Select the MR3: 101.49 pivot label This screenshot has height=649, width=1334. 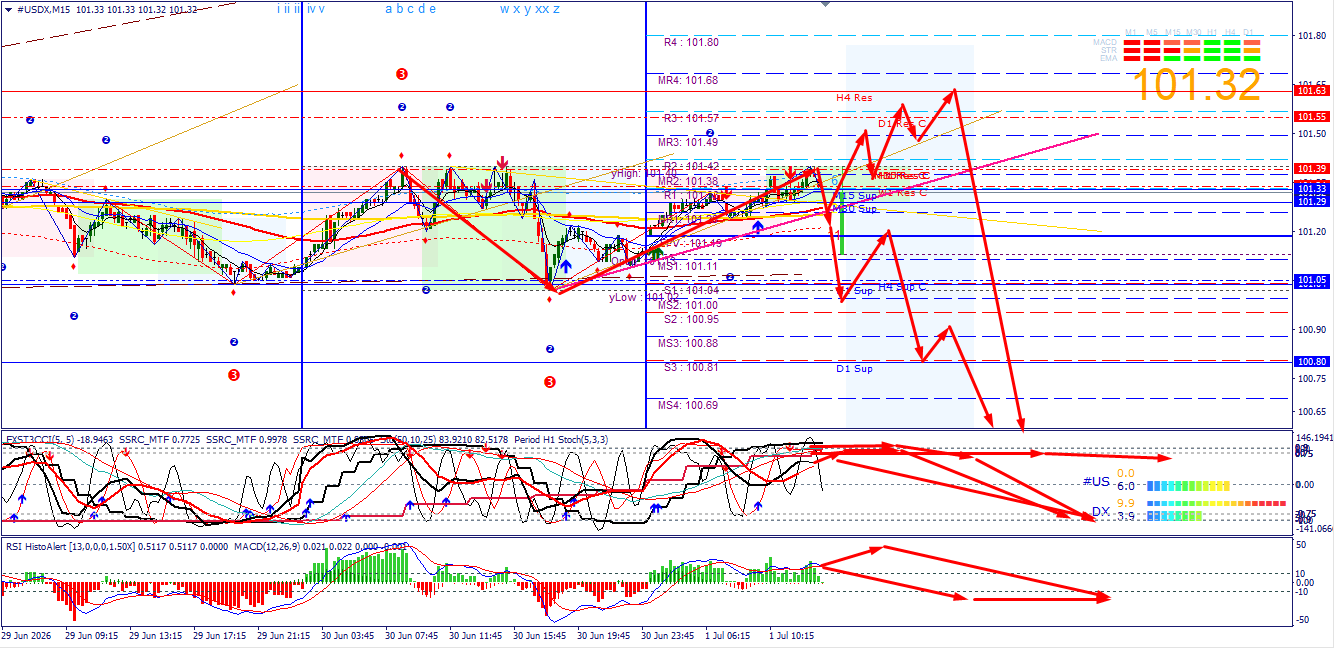(x=688, y=142)
